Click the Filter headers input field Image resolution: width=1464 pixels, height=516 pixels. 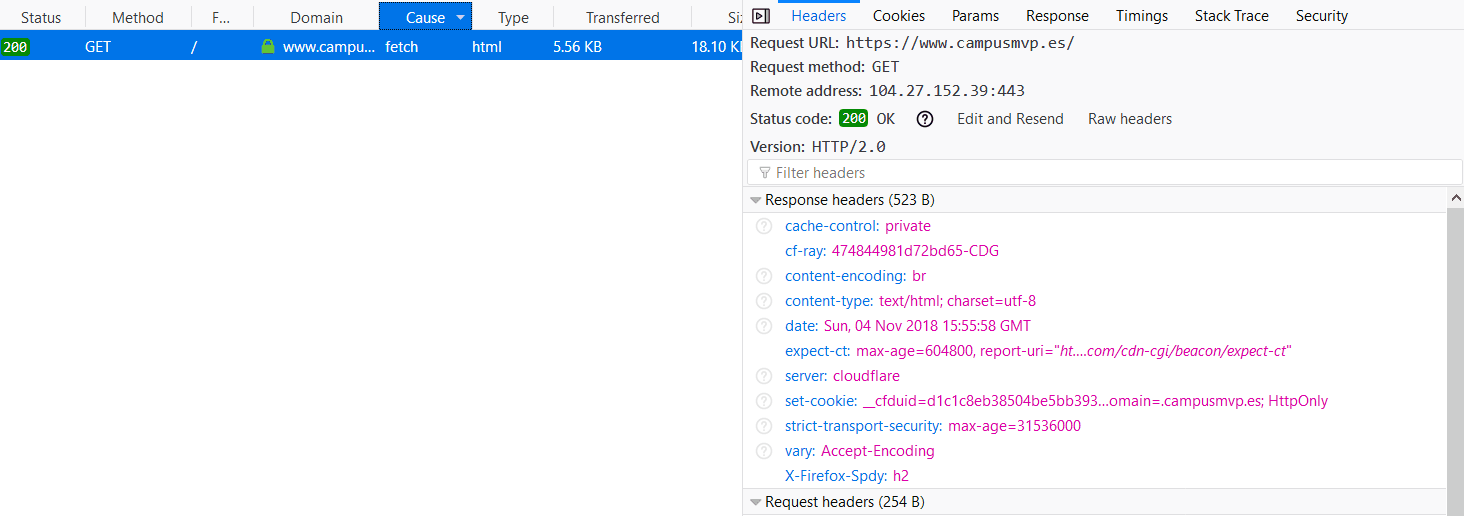[1100, 173]
